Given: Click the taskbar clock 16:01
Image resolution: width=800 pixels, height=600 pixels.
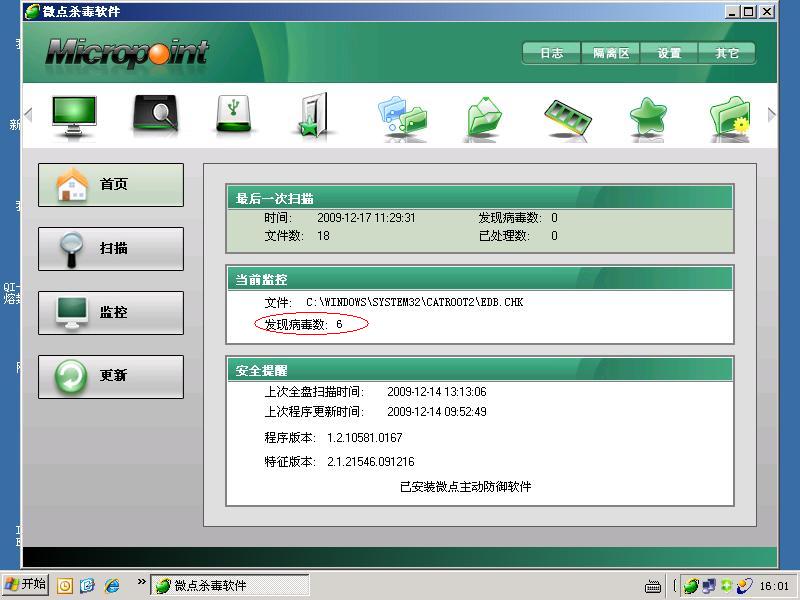Looking at the screenshot, I should tap(774, 586).
